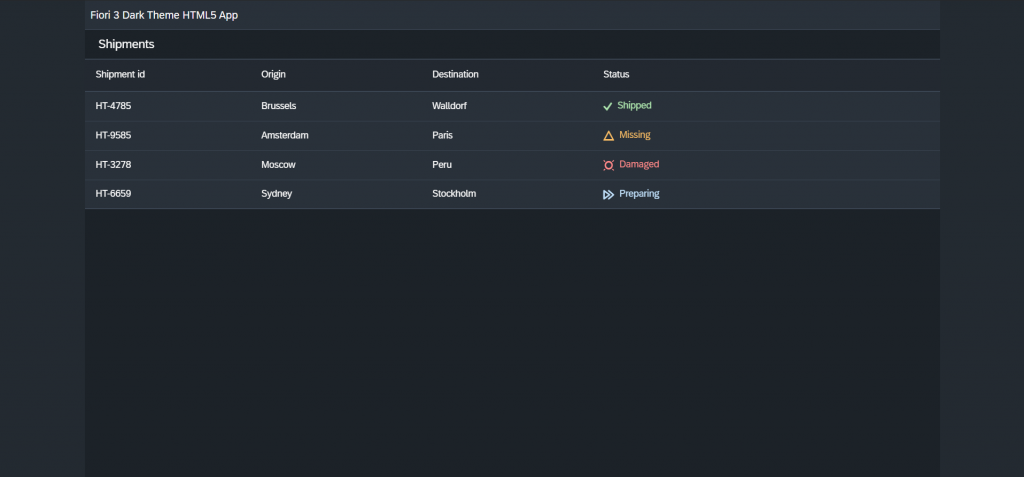The width and height of the screenshot is (1024, 477).
Task: Click the Preparing status text
Action: coord(639,194)
